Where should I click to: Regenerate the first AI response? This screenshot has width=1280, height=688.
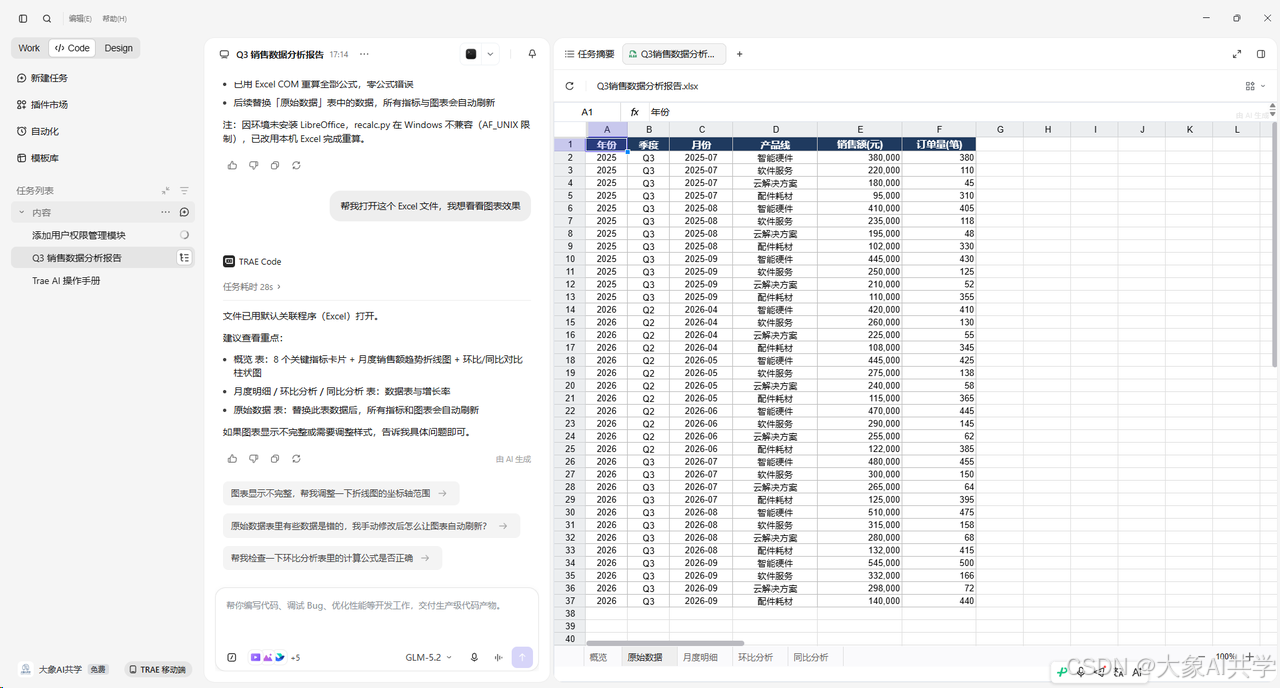296,165
